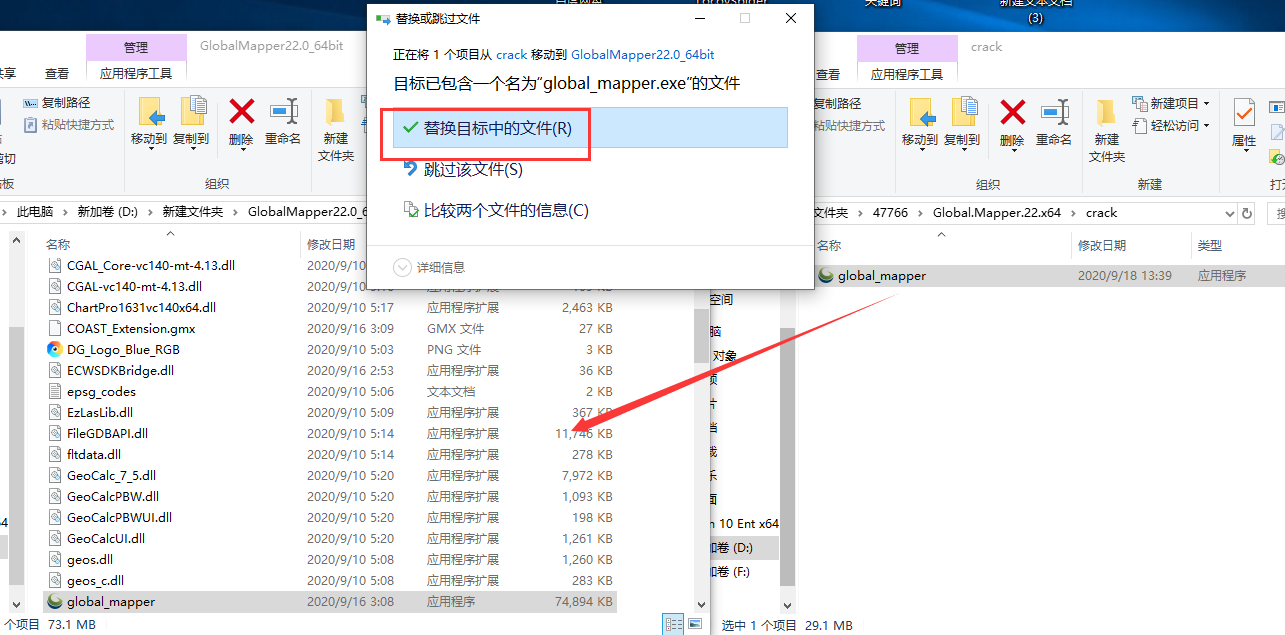Select 查看 tab in the GlobalMapper window
This screenshot has height=635, width=1285.
click(x=57, y=73)
